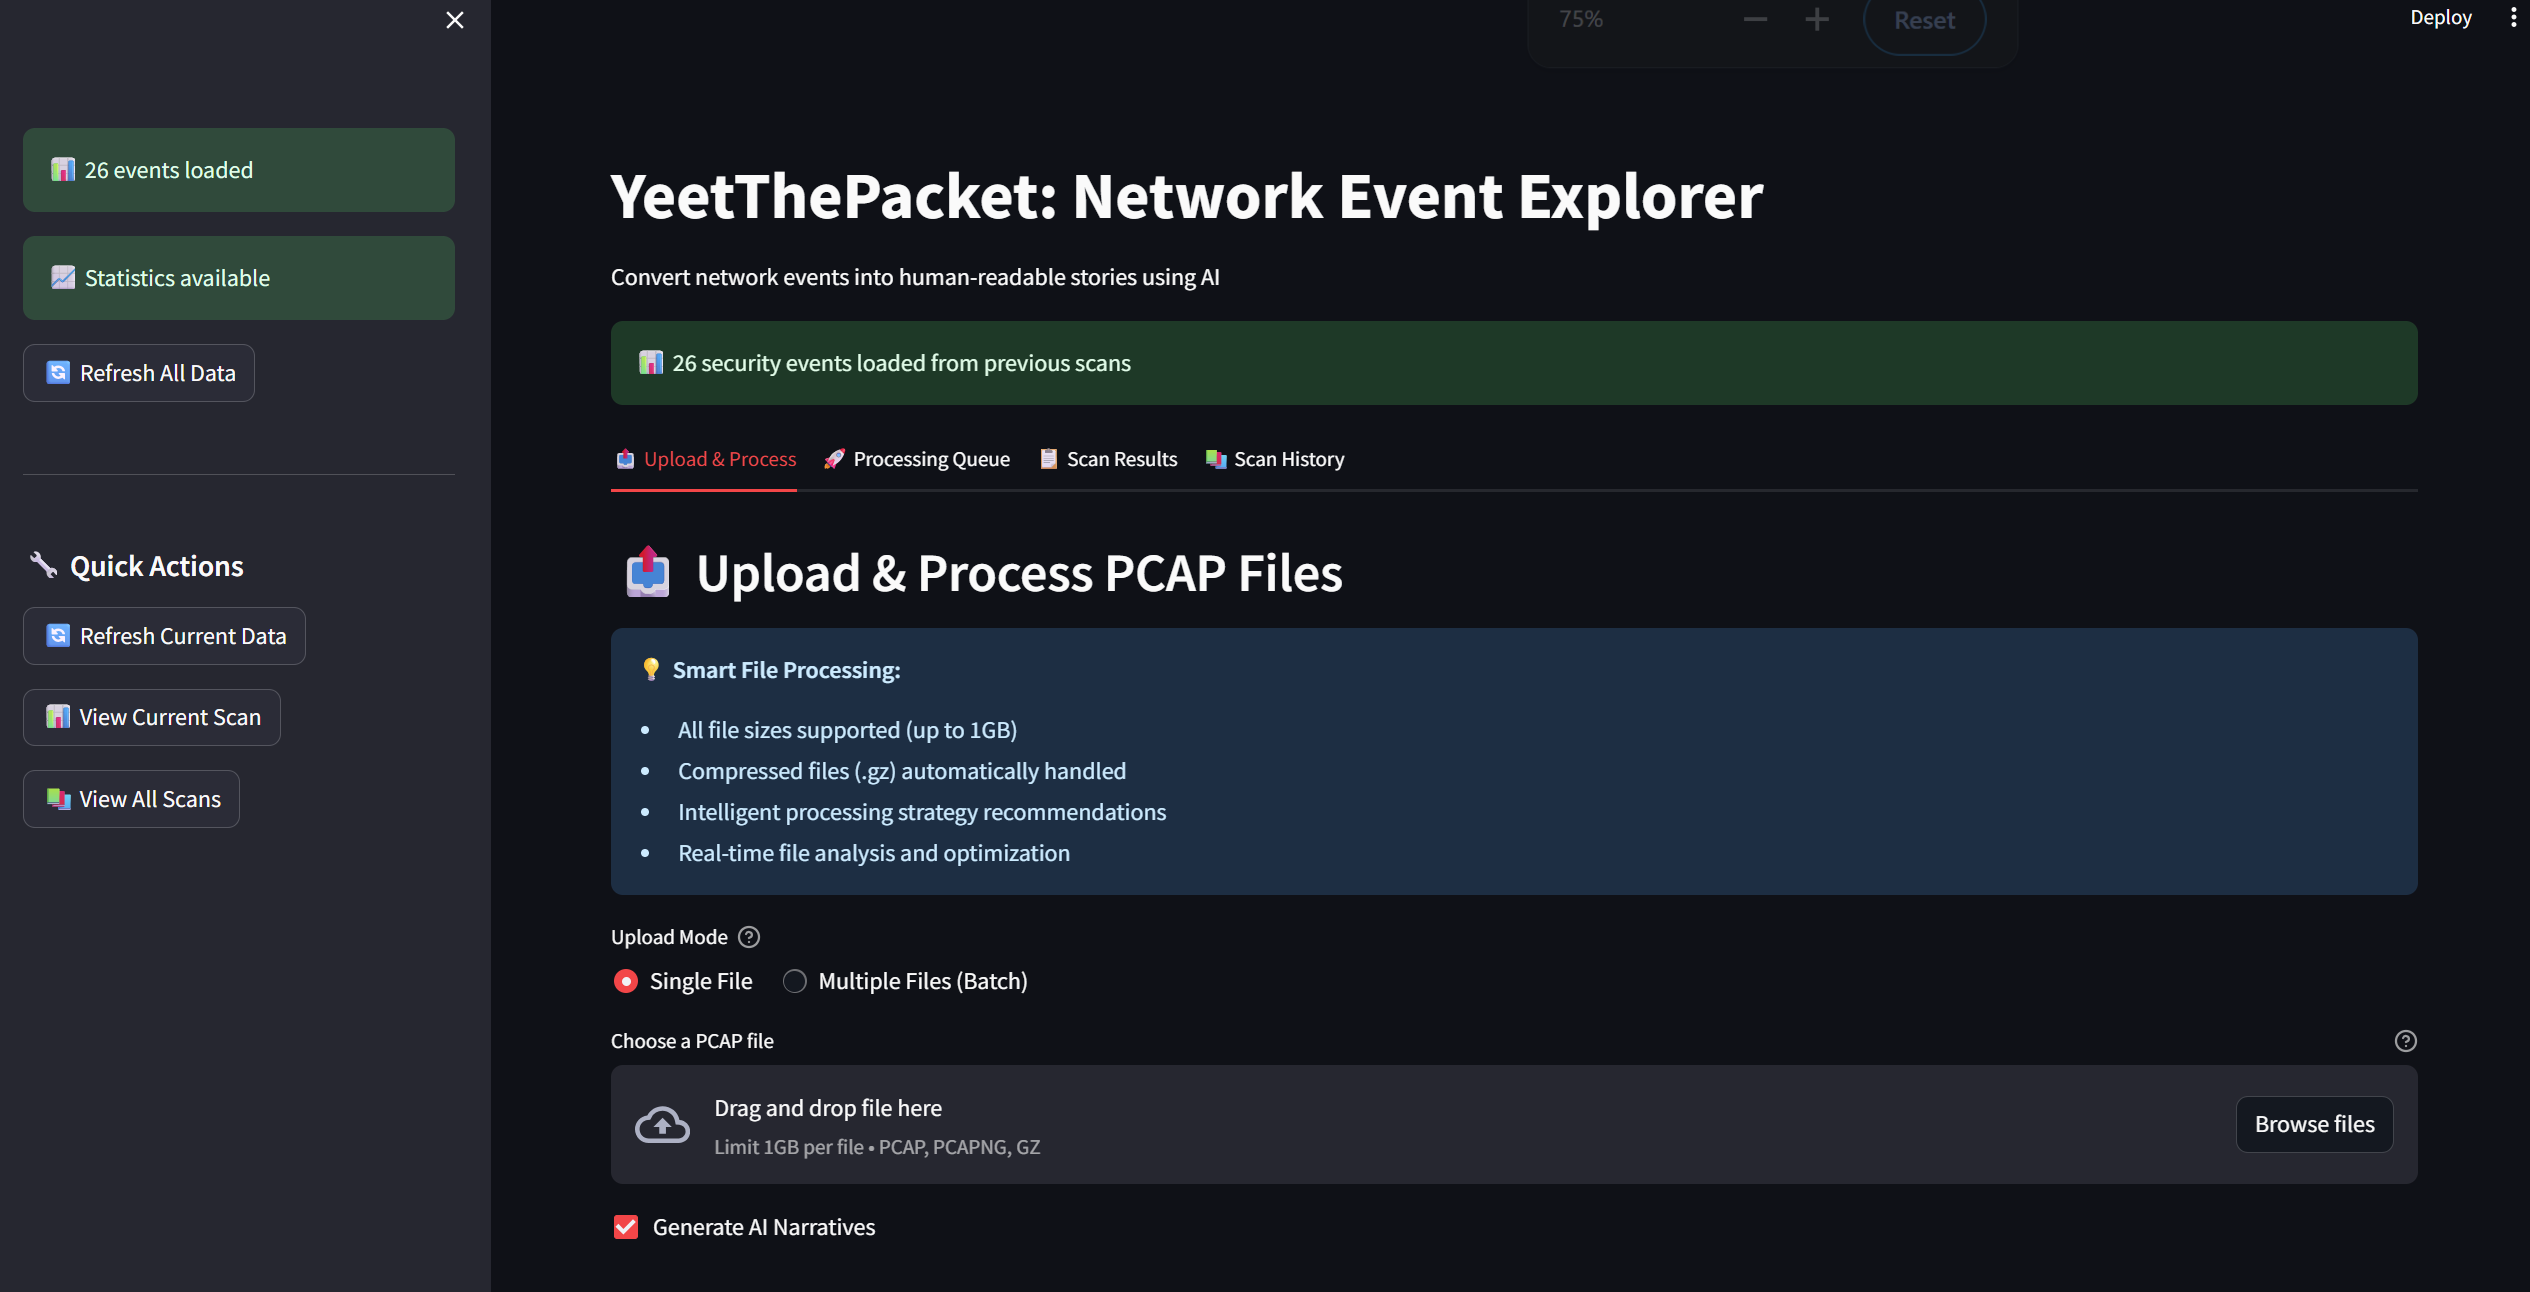This screenshot has width=2530, height=1292.
Task: Click the View All Scans button
Action: 132,799
